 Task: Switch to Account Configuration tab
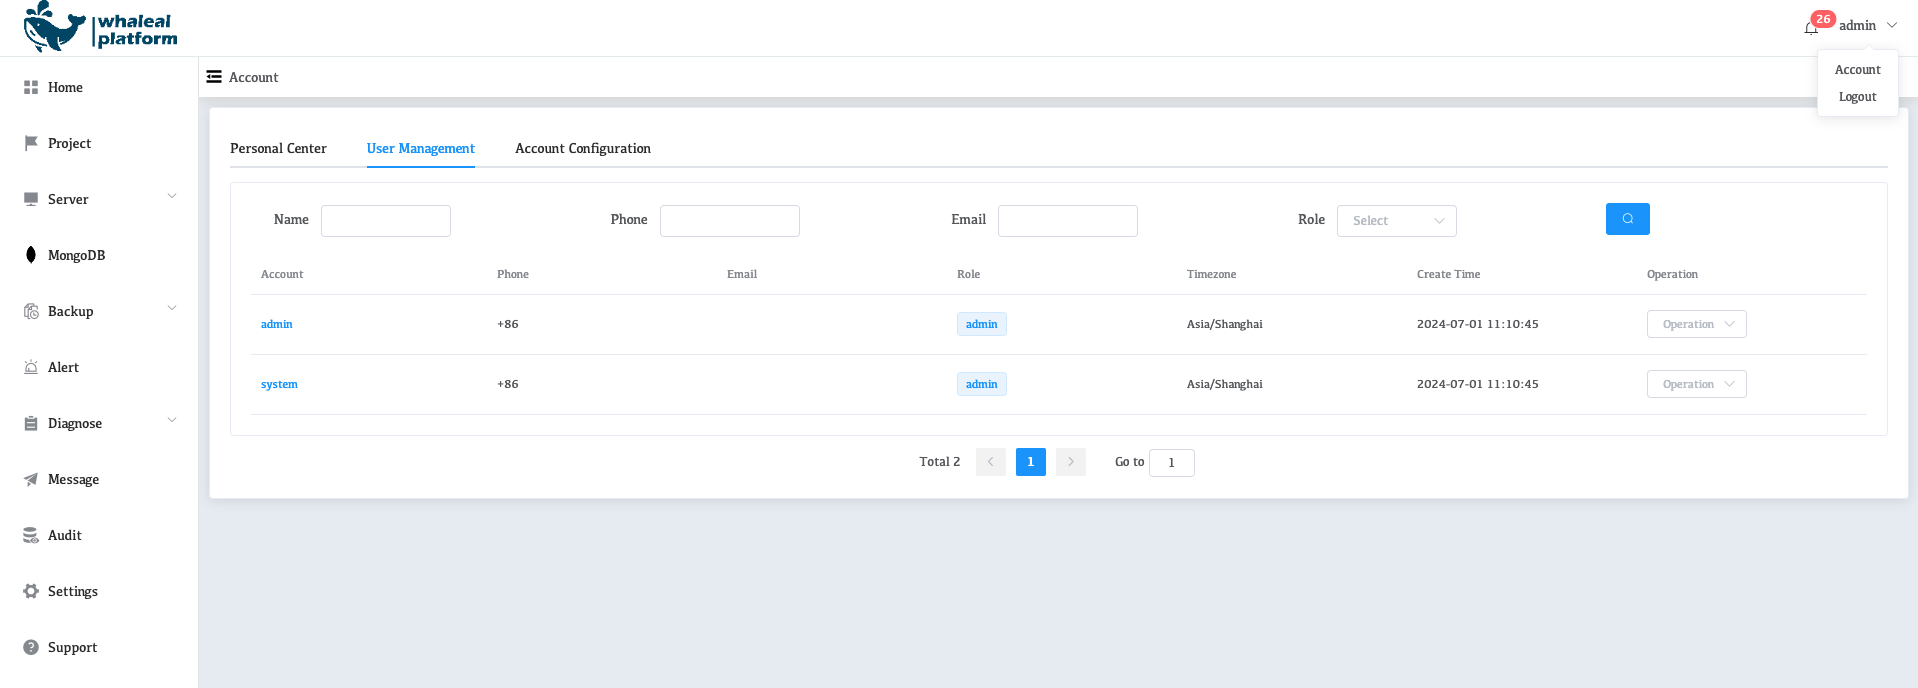582,148
